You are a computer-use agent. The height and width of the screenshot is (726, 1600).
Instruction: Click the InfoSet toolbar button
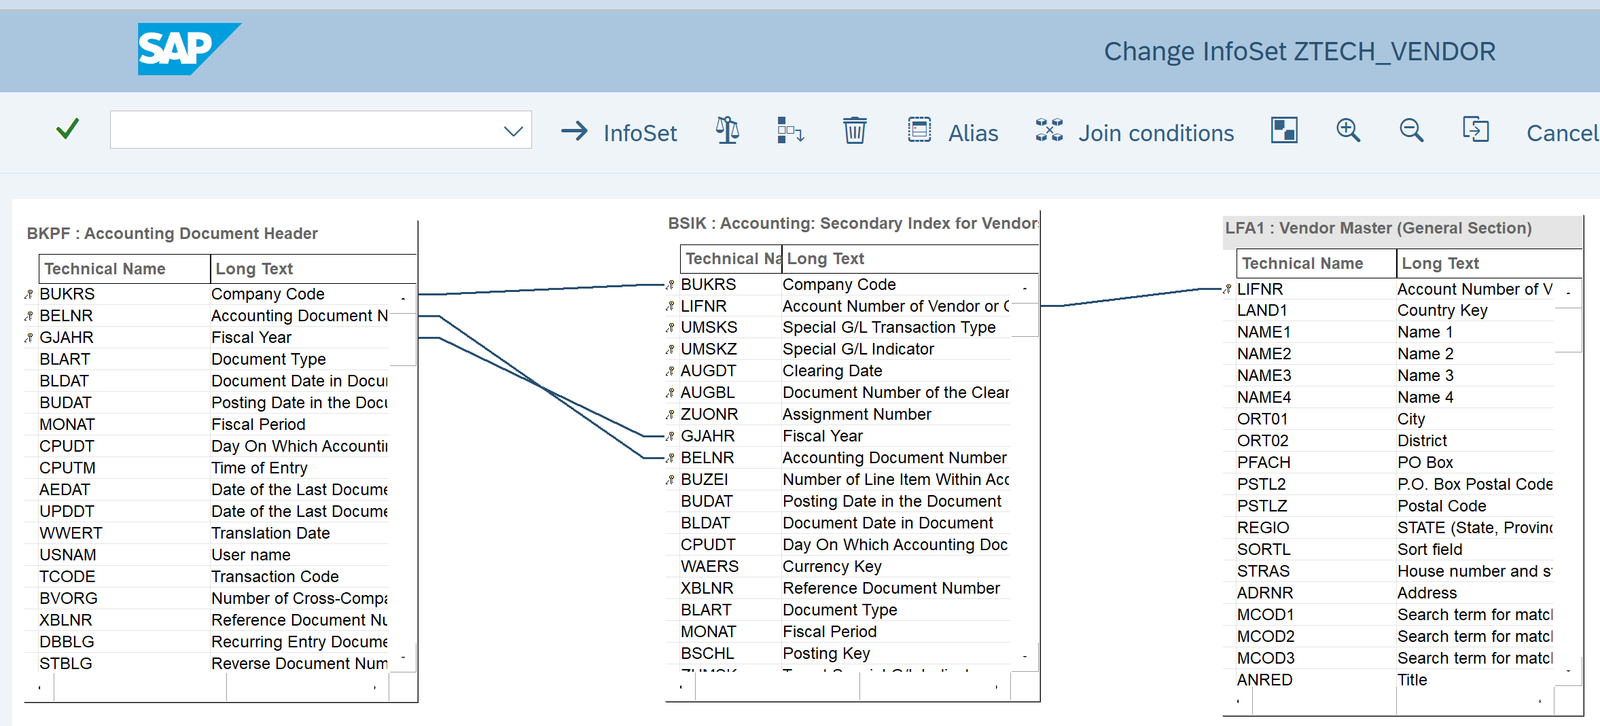(620, 133)
